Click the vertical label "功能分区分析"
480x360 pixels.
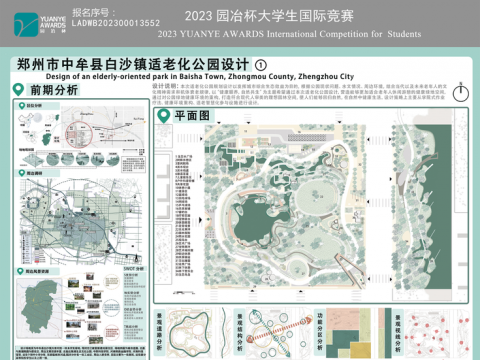pos(320,331)
